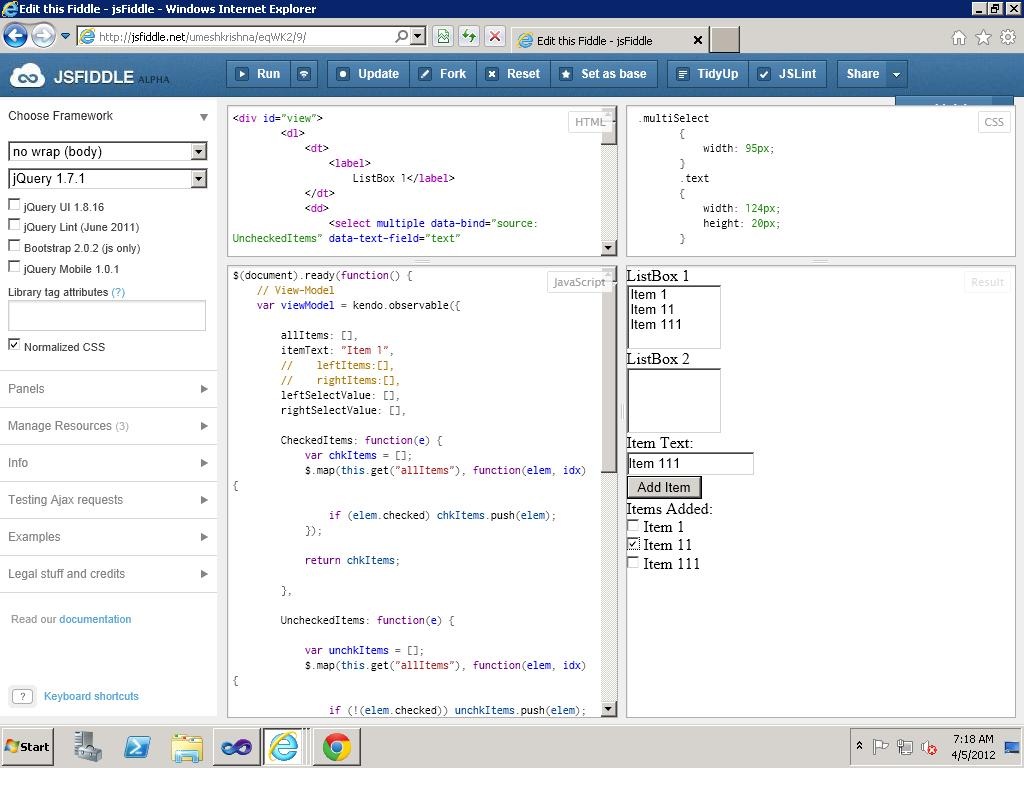Open the IE tools gear icon

coord(1008,38)
